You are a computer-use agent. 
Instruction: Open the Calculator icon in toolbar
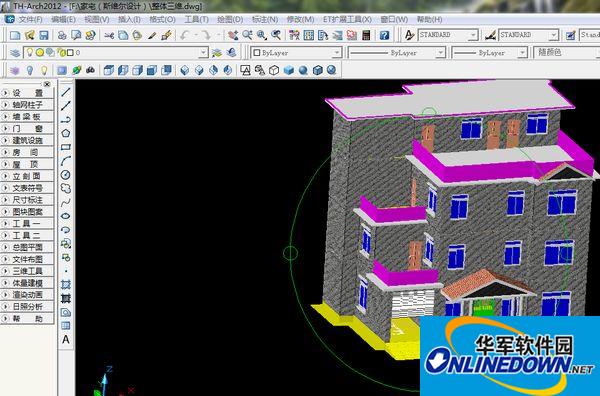click(x=366, y=36)
